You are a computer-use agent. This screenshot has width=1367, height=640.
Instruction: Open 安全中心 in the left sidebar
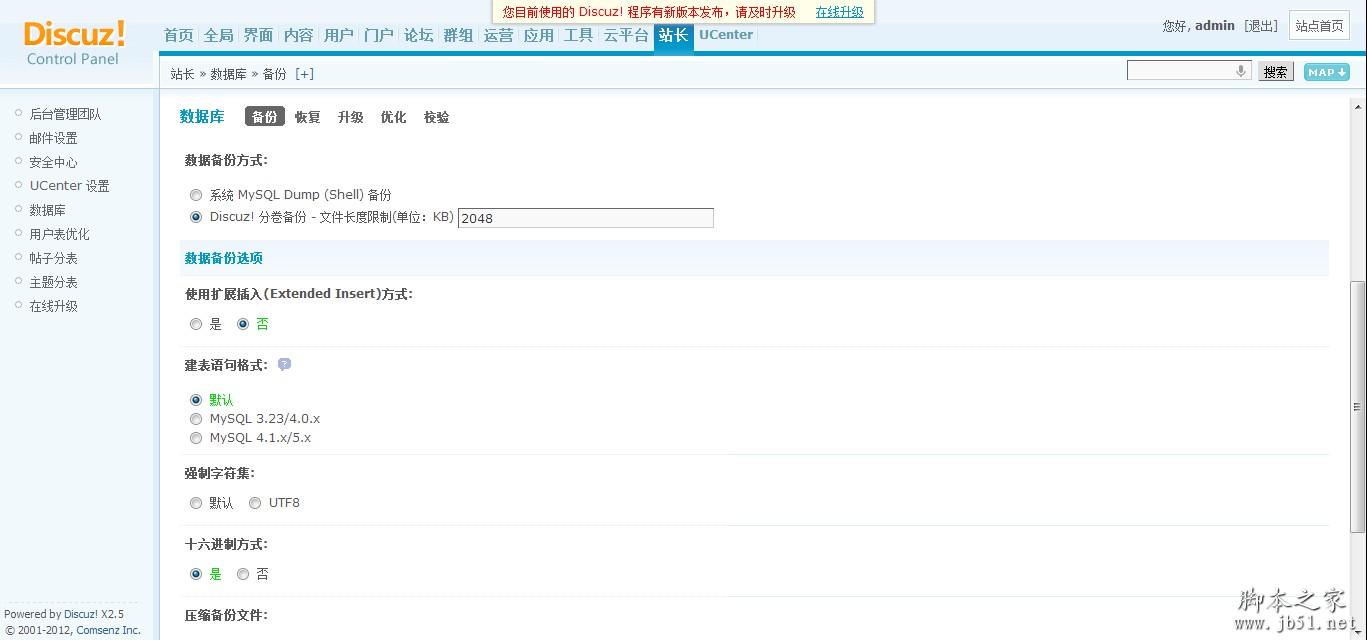tap(53, 162)
